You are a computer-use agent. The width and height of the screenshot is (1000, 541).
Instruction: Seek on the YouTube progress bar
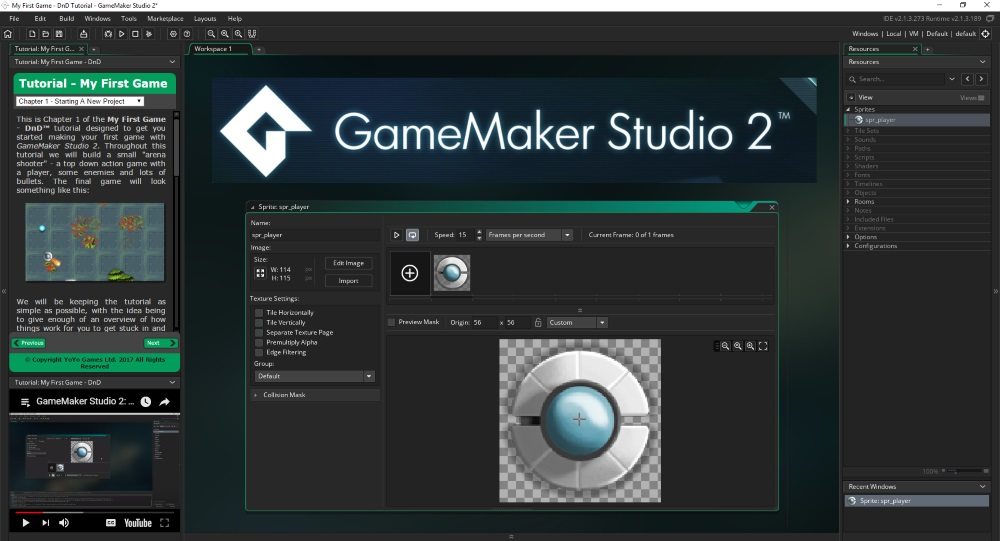[94, 512]
